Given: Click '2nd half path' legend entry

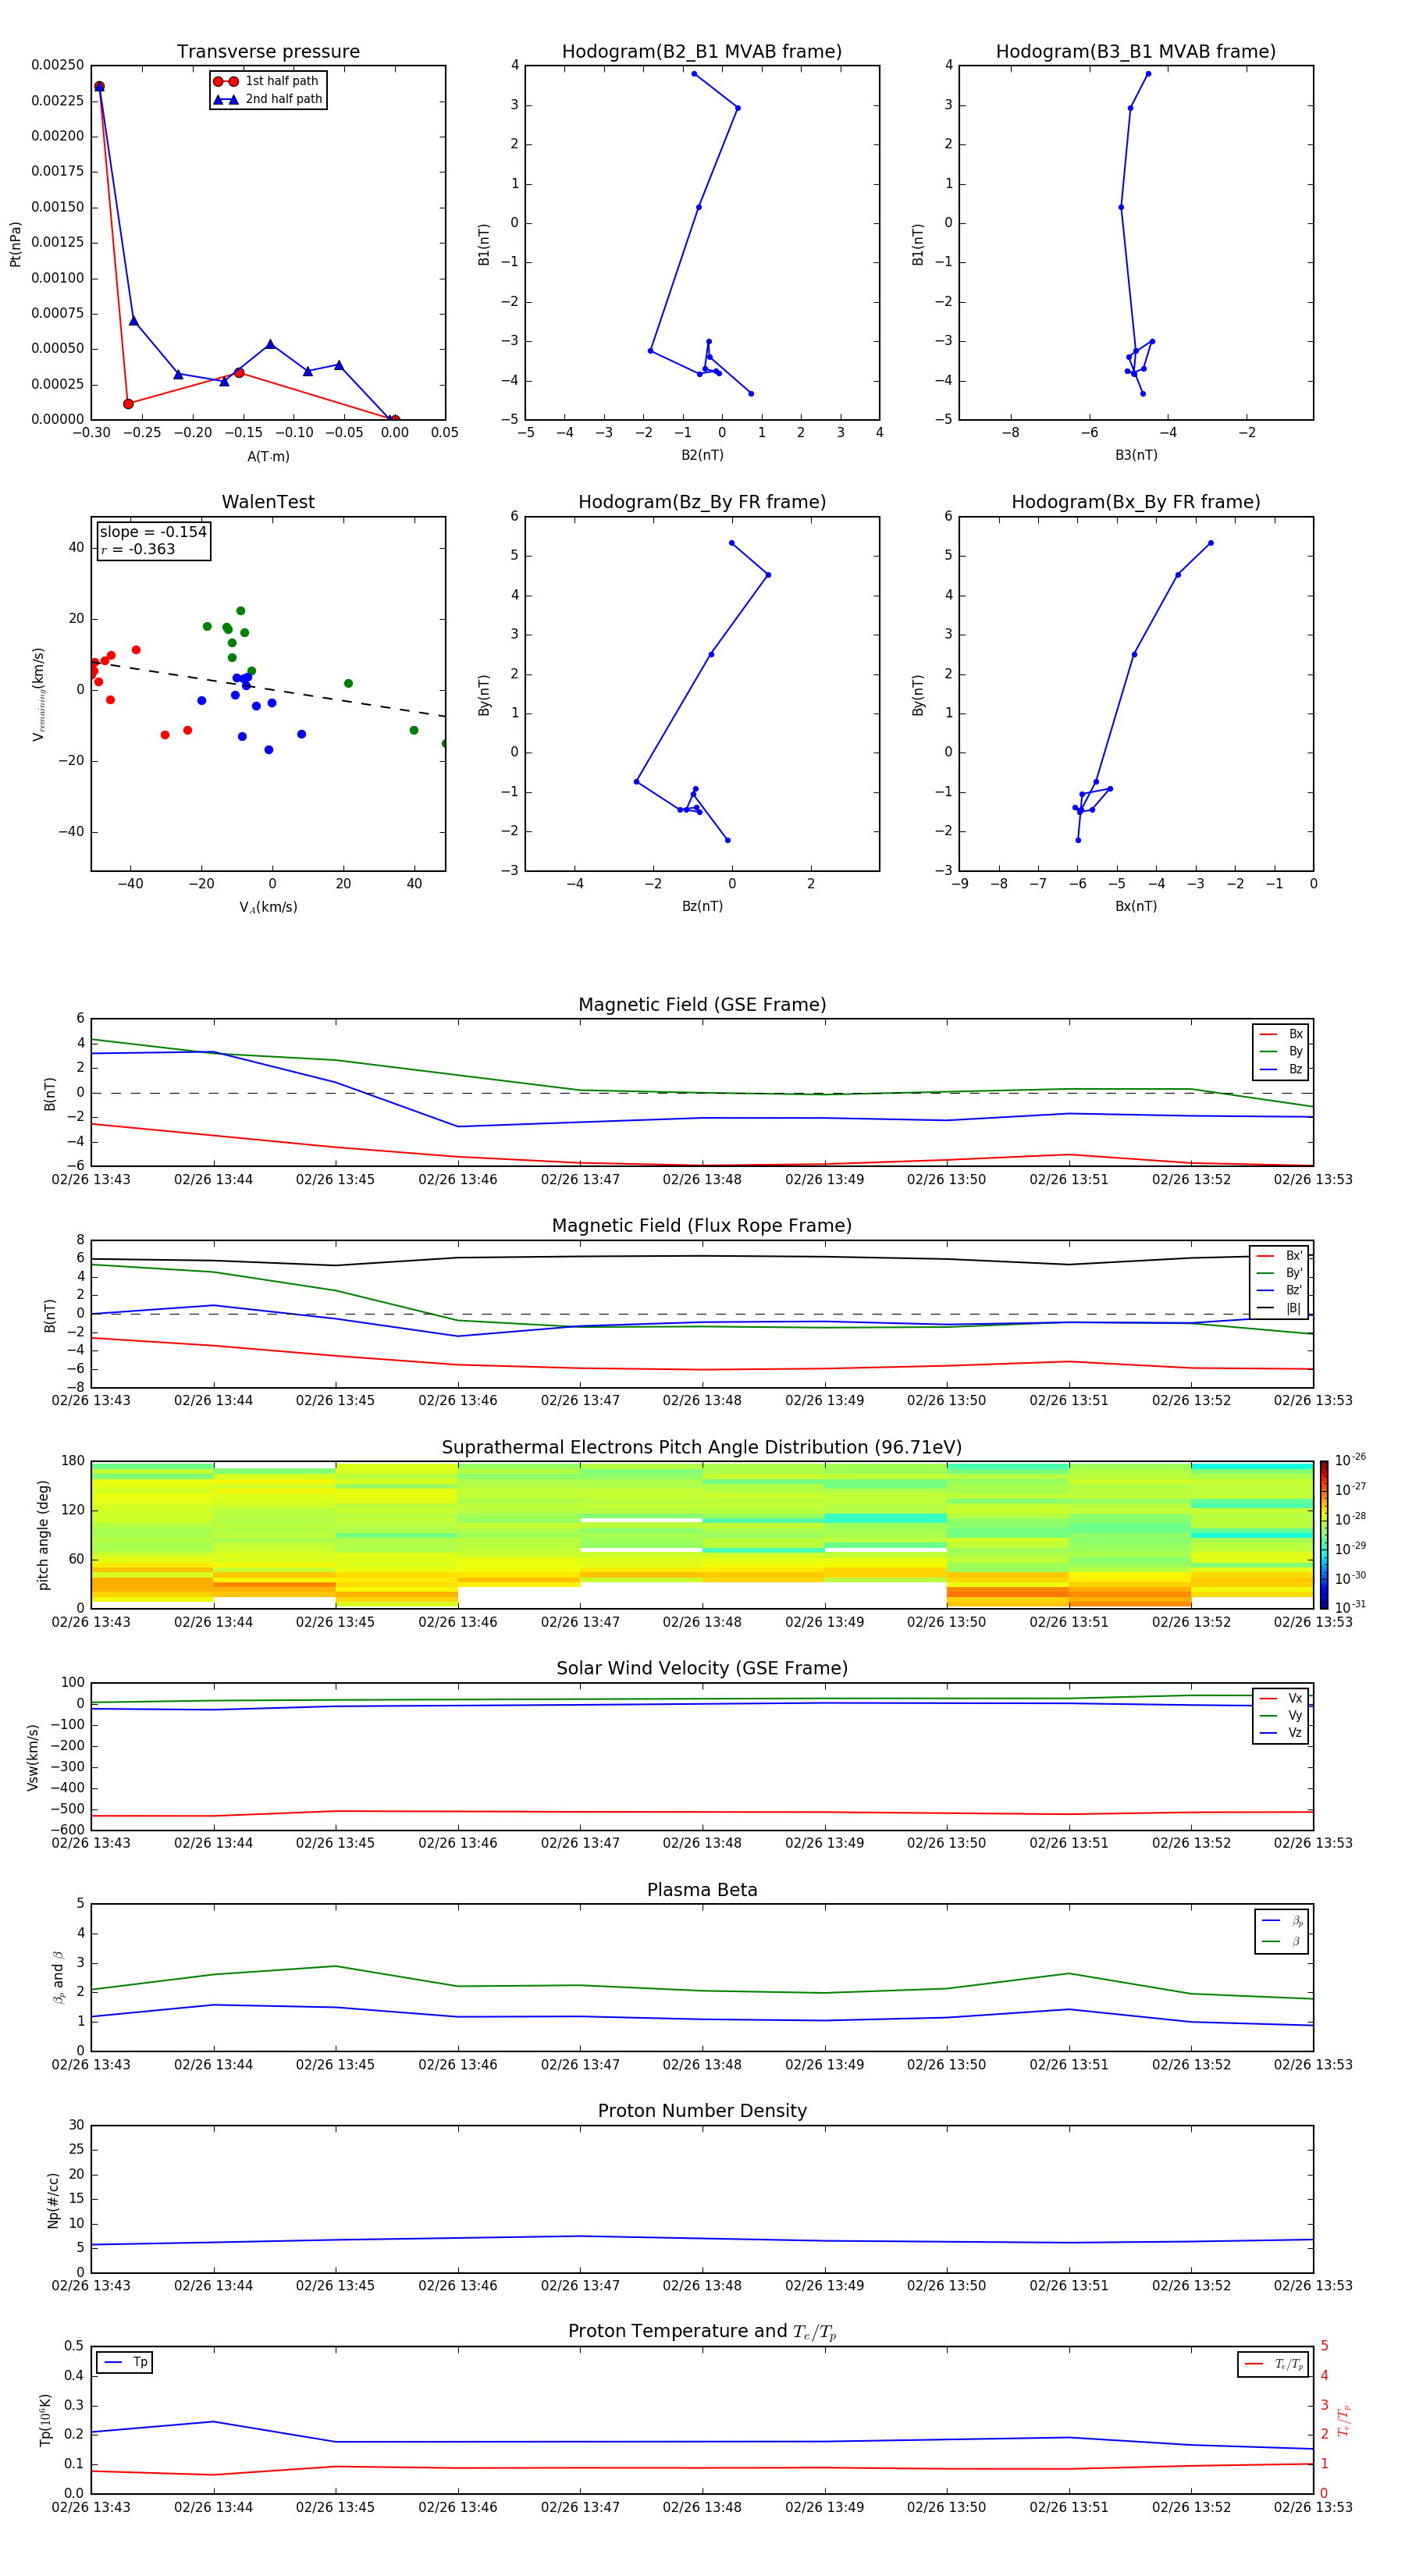Looking at the screenshot, I should click(x=268, y=99).
